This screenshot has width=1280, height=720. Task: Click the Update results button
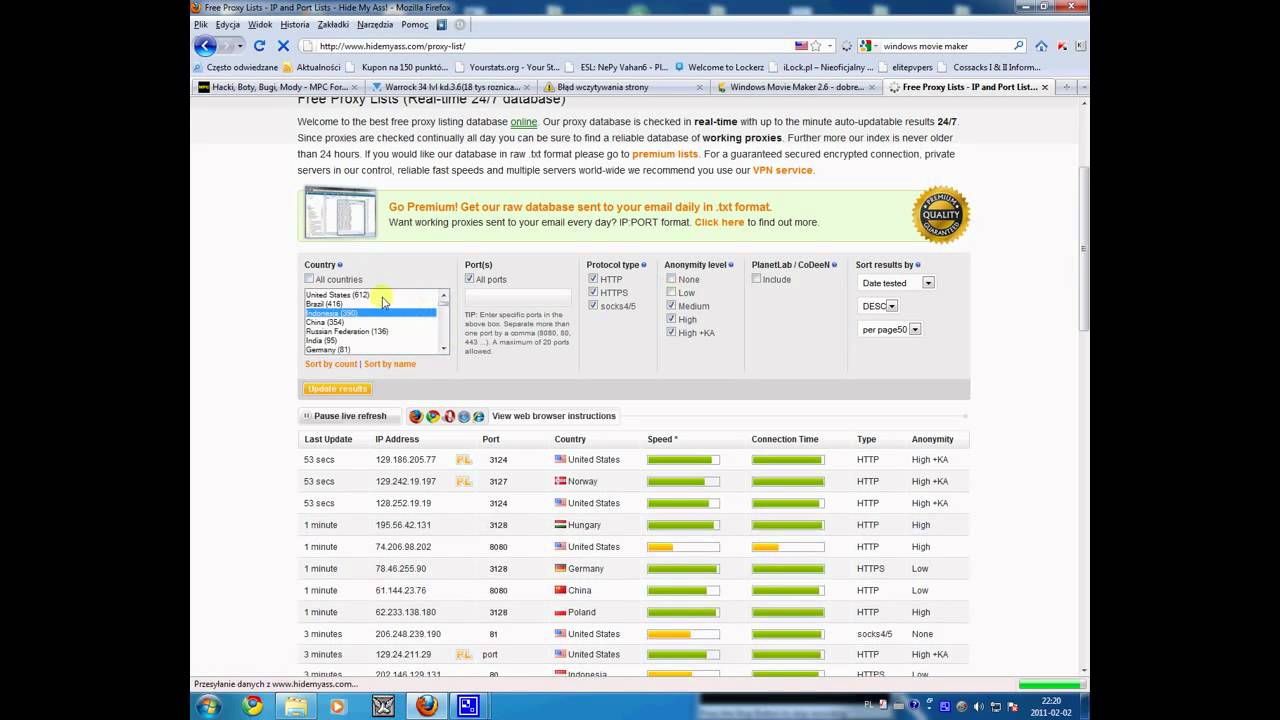pyautogui.click(x=338, y=389)
